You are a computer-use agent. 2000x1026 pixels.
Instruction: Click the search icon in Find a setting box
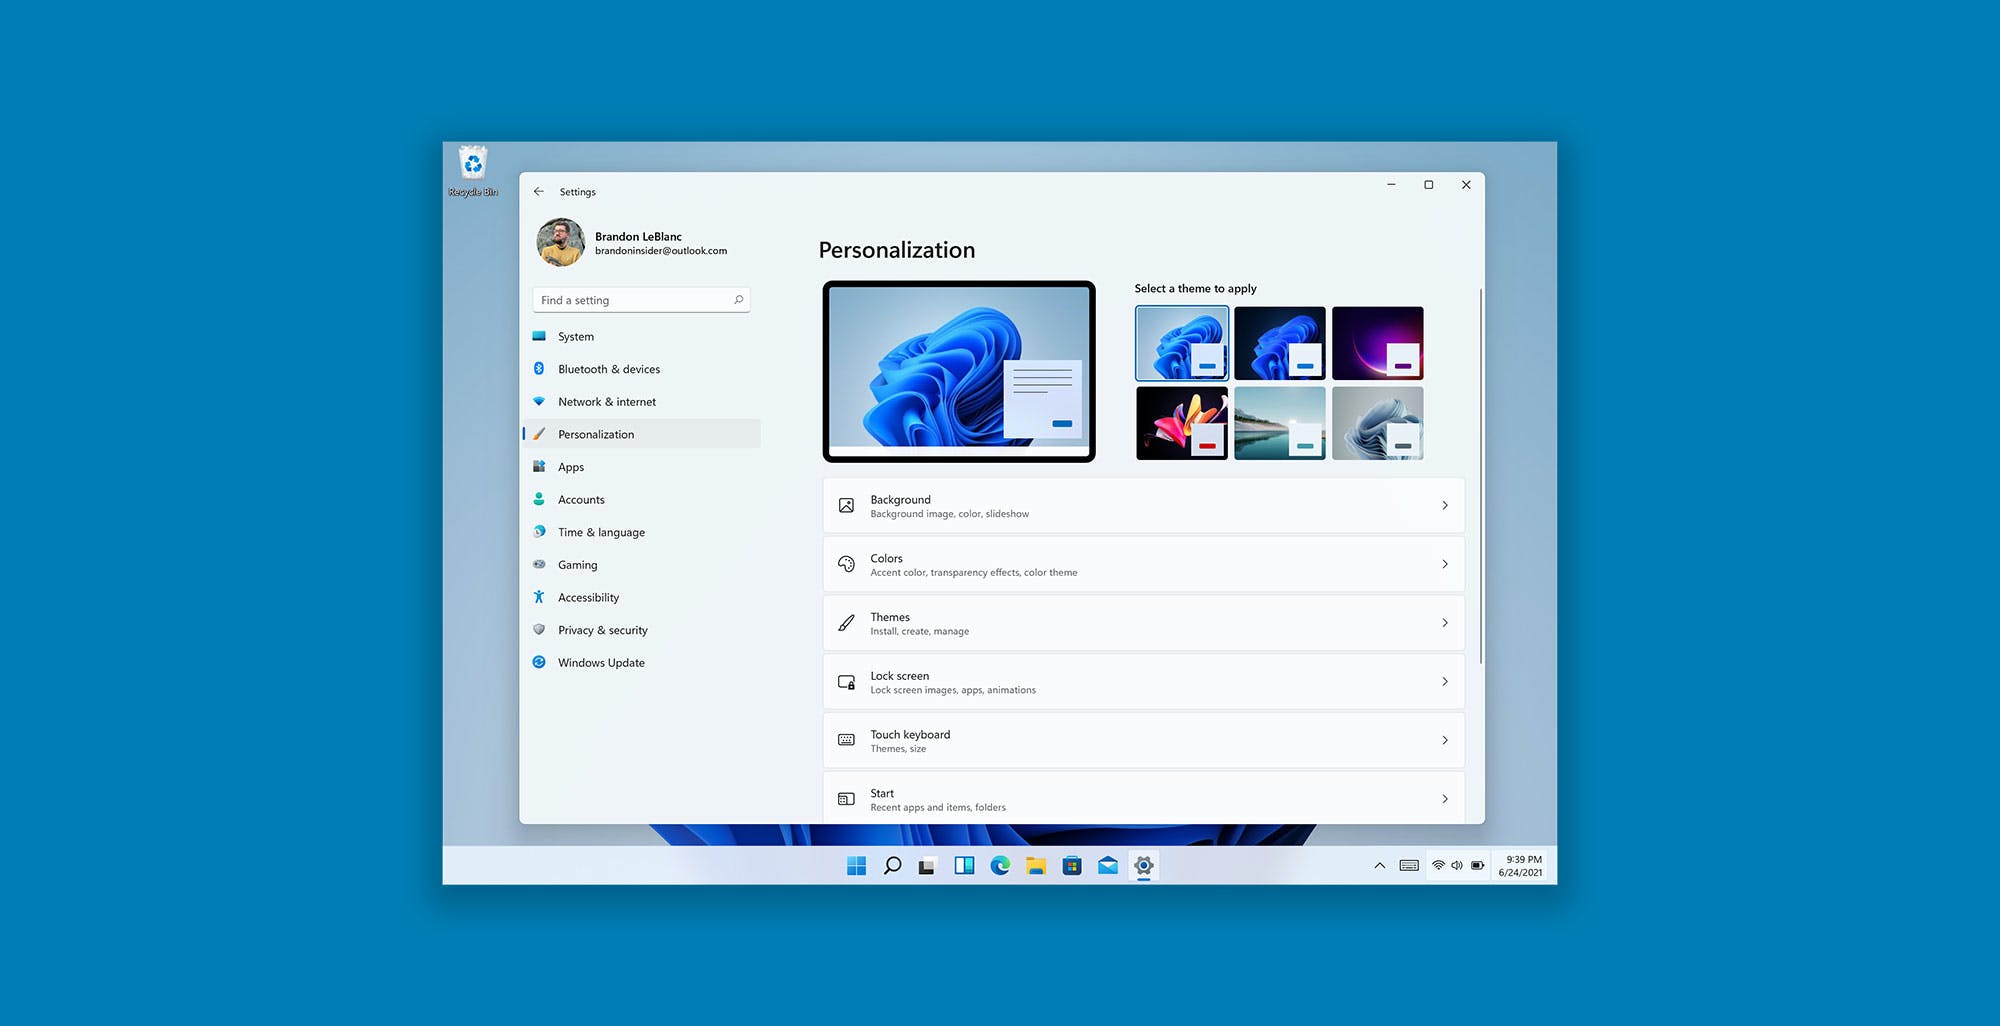pyautogui.click(x=737, y=299)
